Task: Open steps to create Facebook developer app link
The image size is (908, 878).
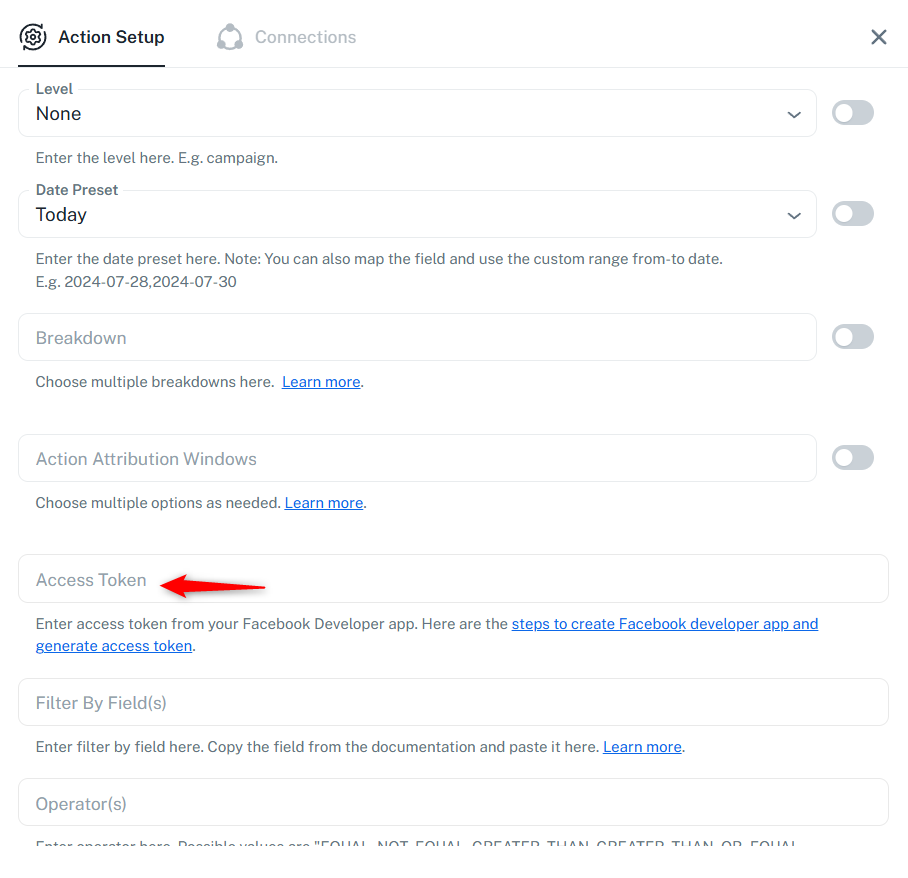Action: point(427,635)
